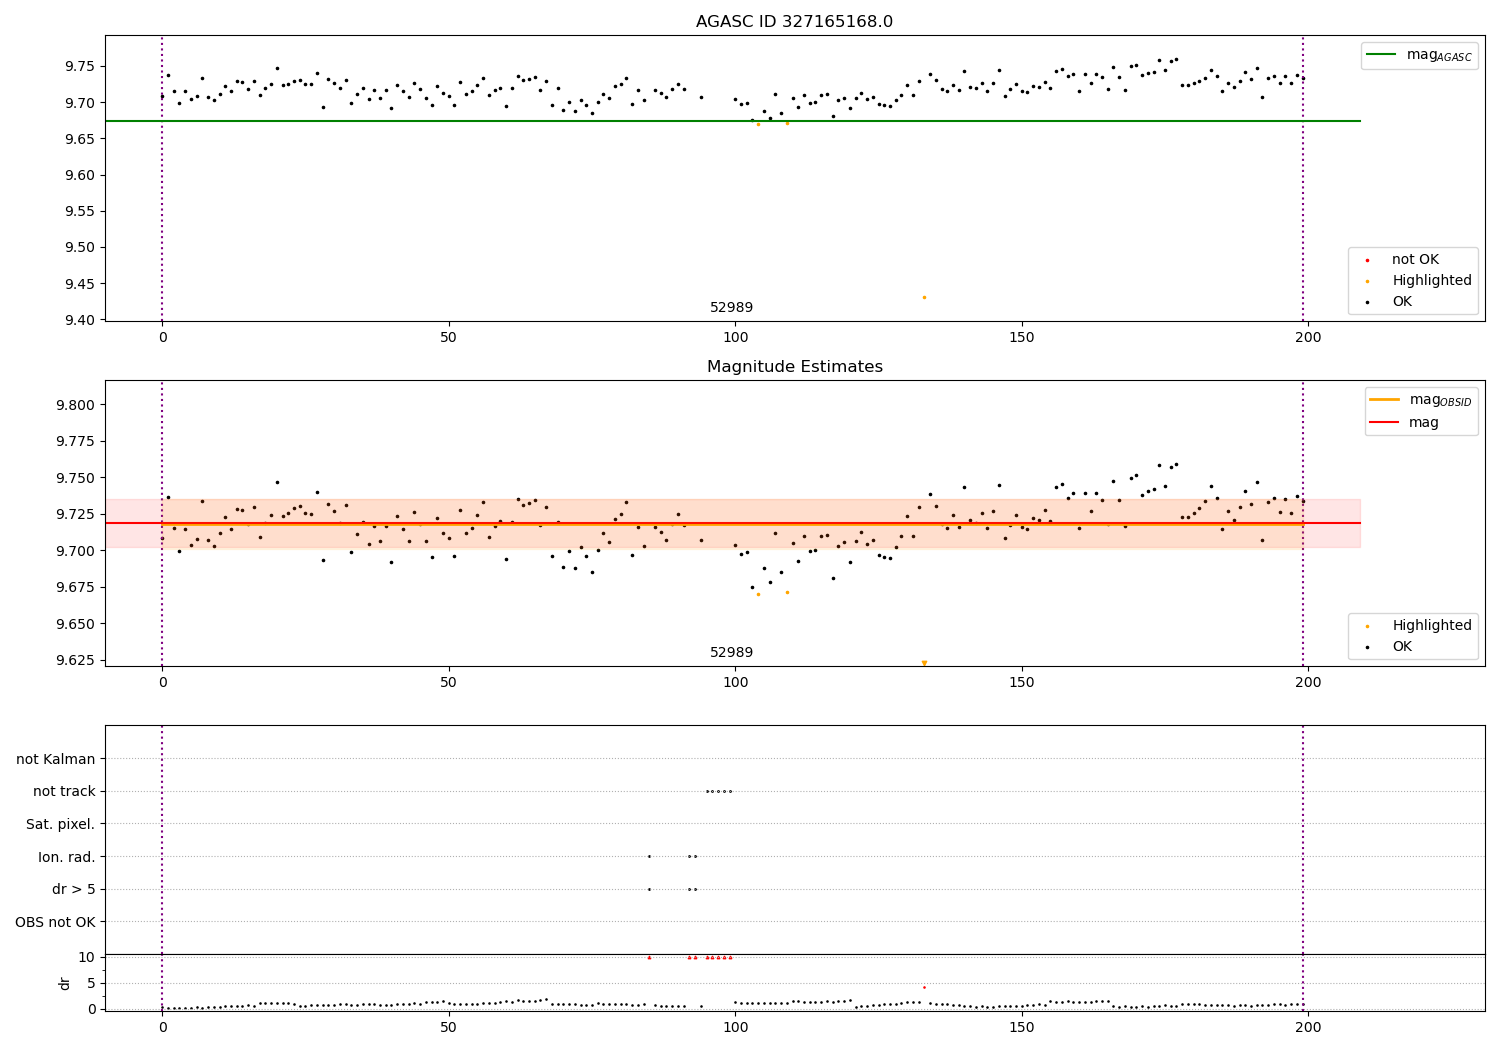Click the '9.725' y-tick in Magnitude Estimates
Image resolution: width=1500 pixels, height=1050 pixels.
tap(77, 514)
